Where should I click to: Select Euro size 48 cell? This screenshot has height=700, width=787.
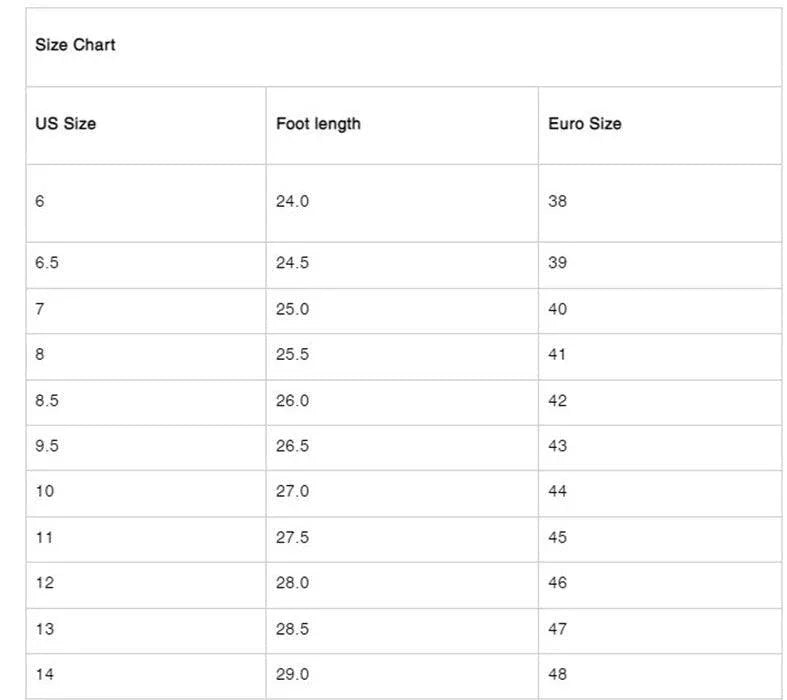(x=558, y=675)
